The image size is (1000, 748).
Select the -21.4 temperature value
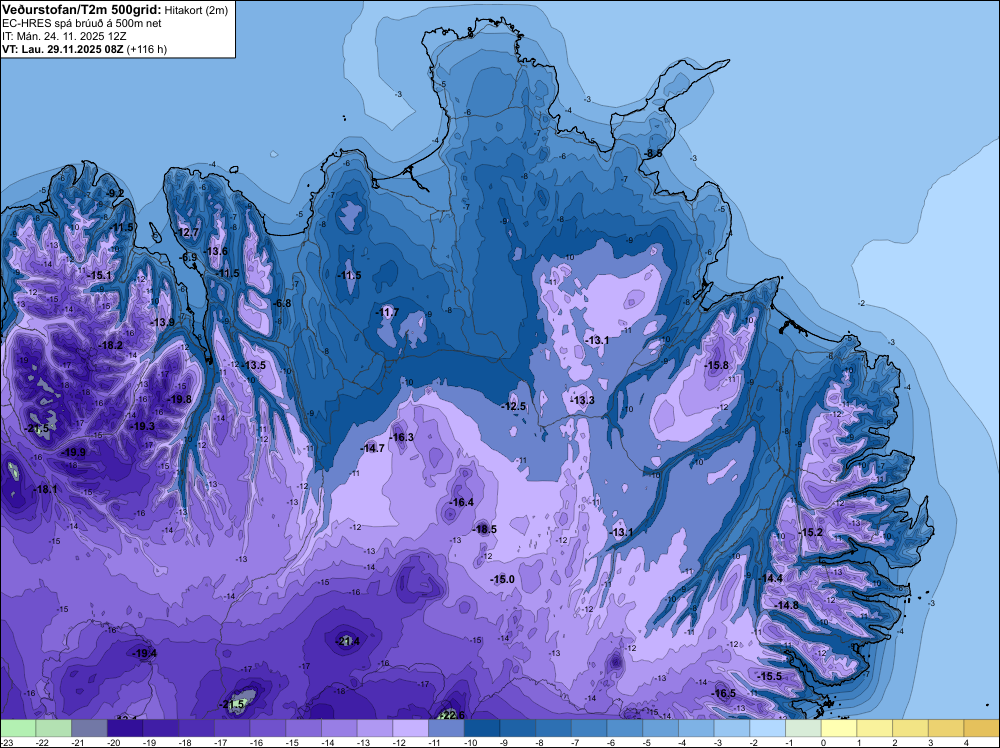click(348, 642)
